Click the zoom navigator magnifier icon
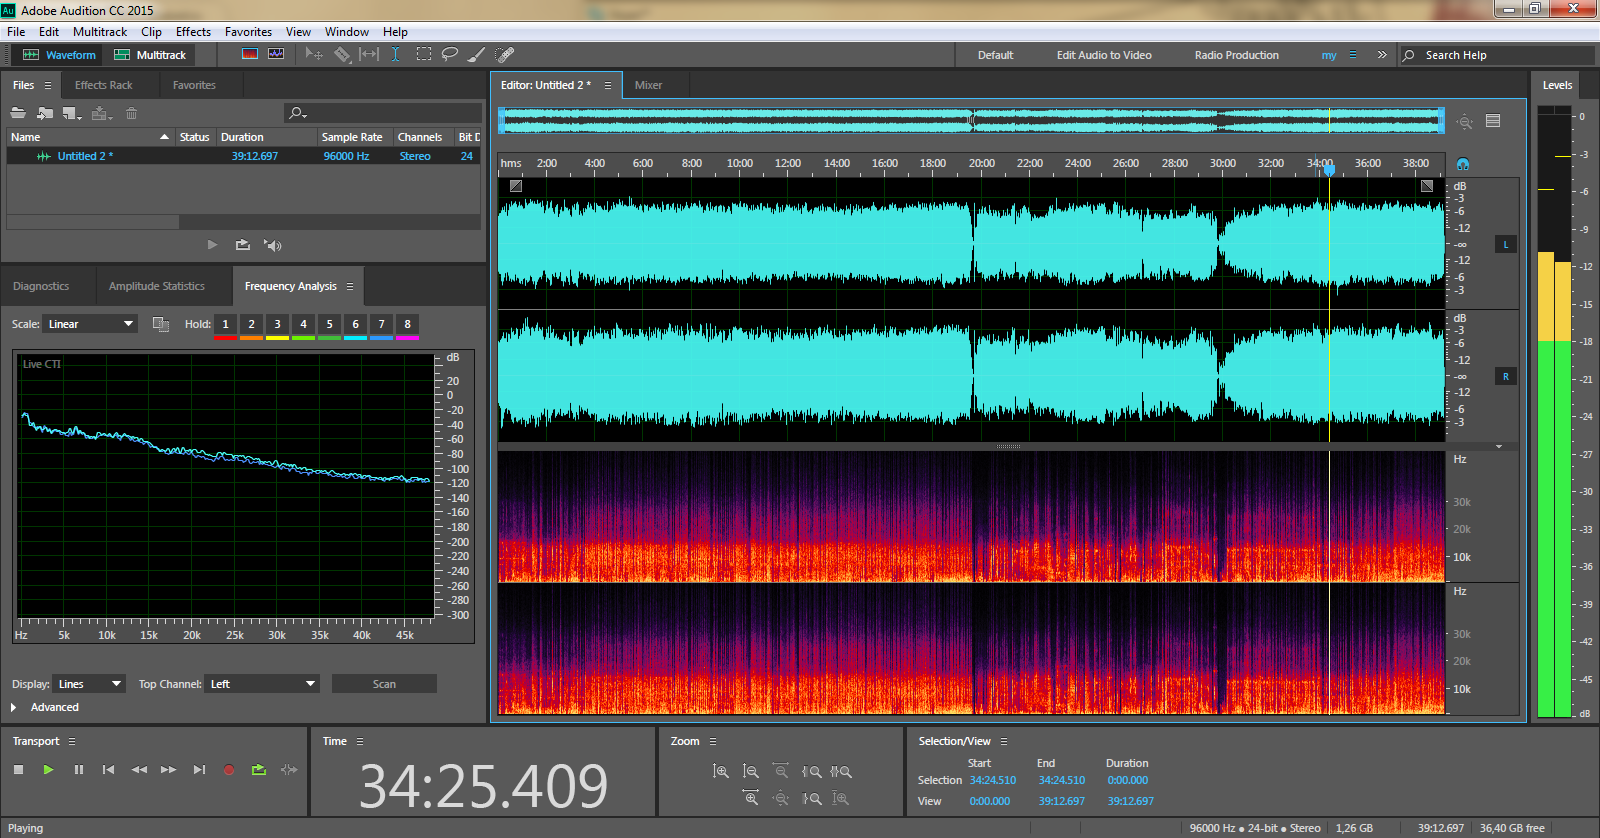The height and width of the screenshot is (838, 1600). coord(1465,121)
